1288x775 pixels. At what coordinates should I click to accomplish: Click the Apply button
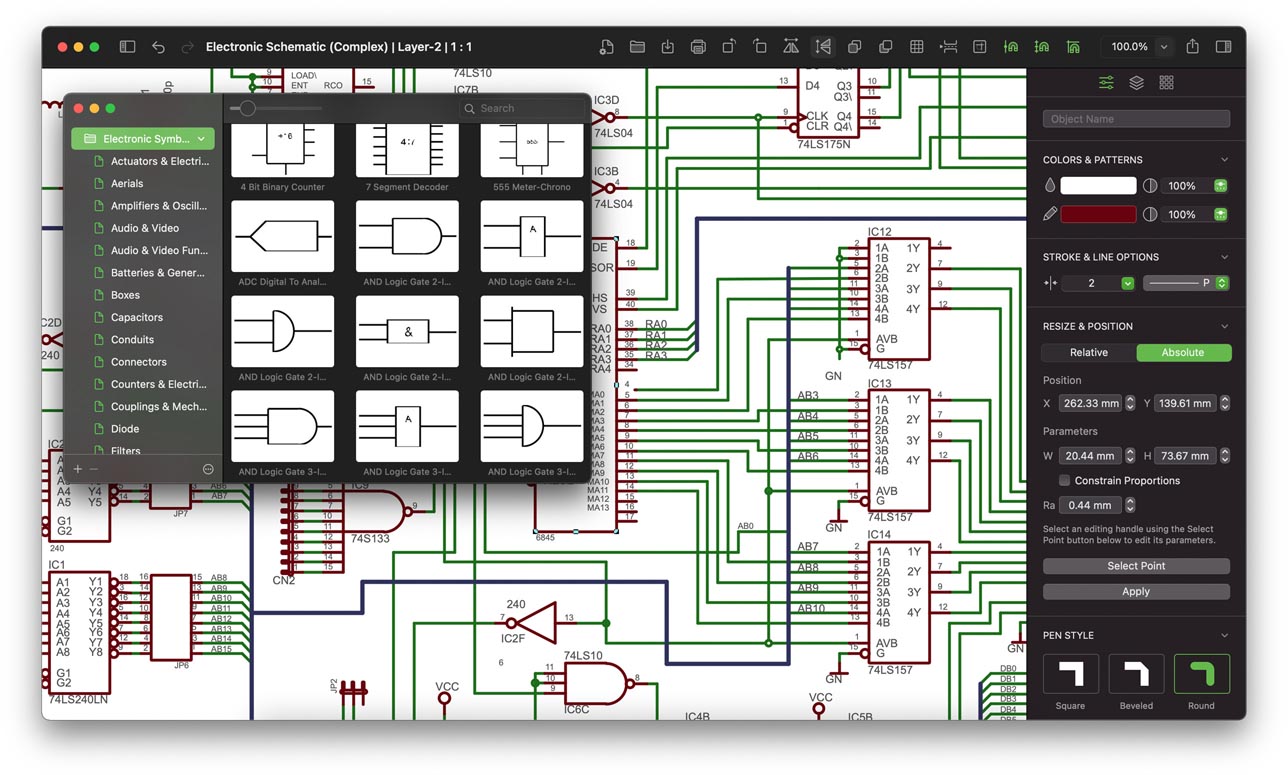pos(1136,591)
